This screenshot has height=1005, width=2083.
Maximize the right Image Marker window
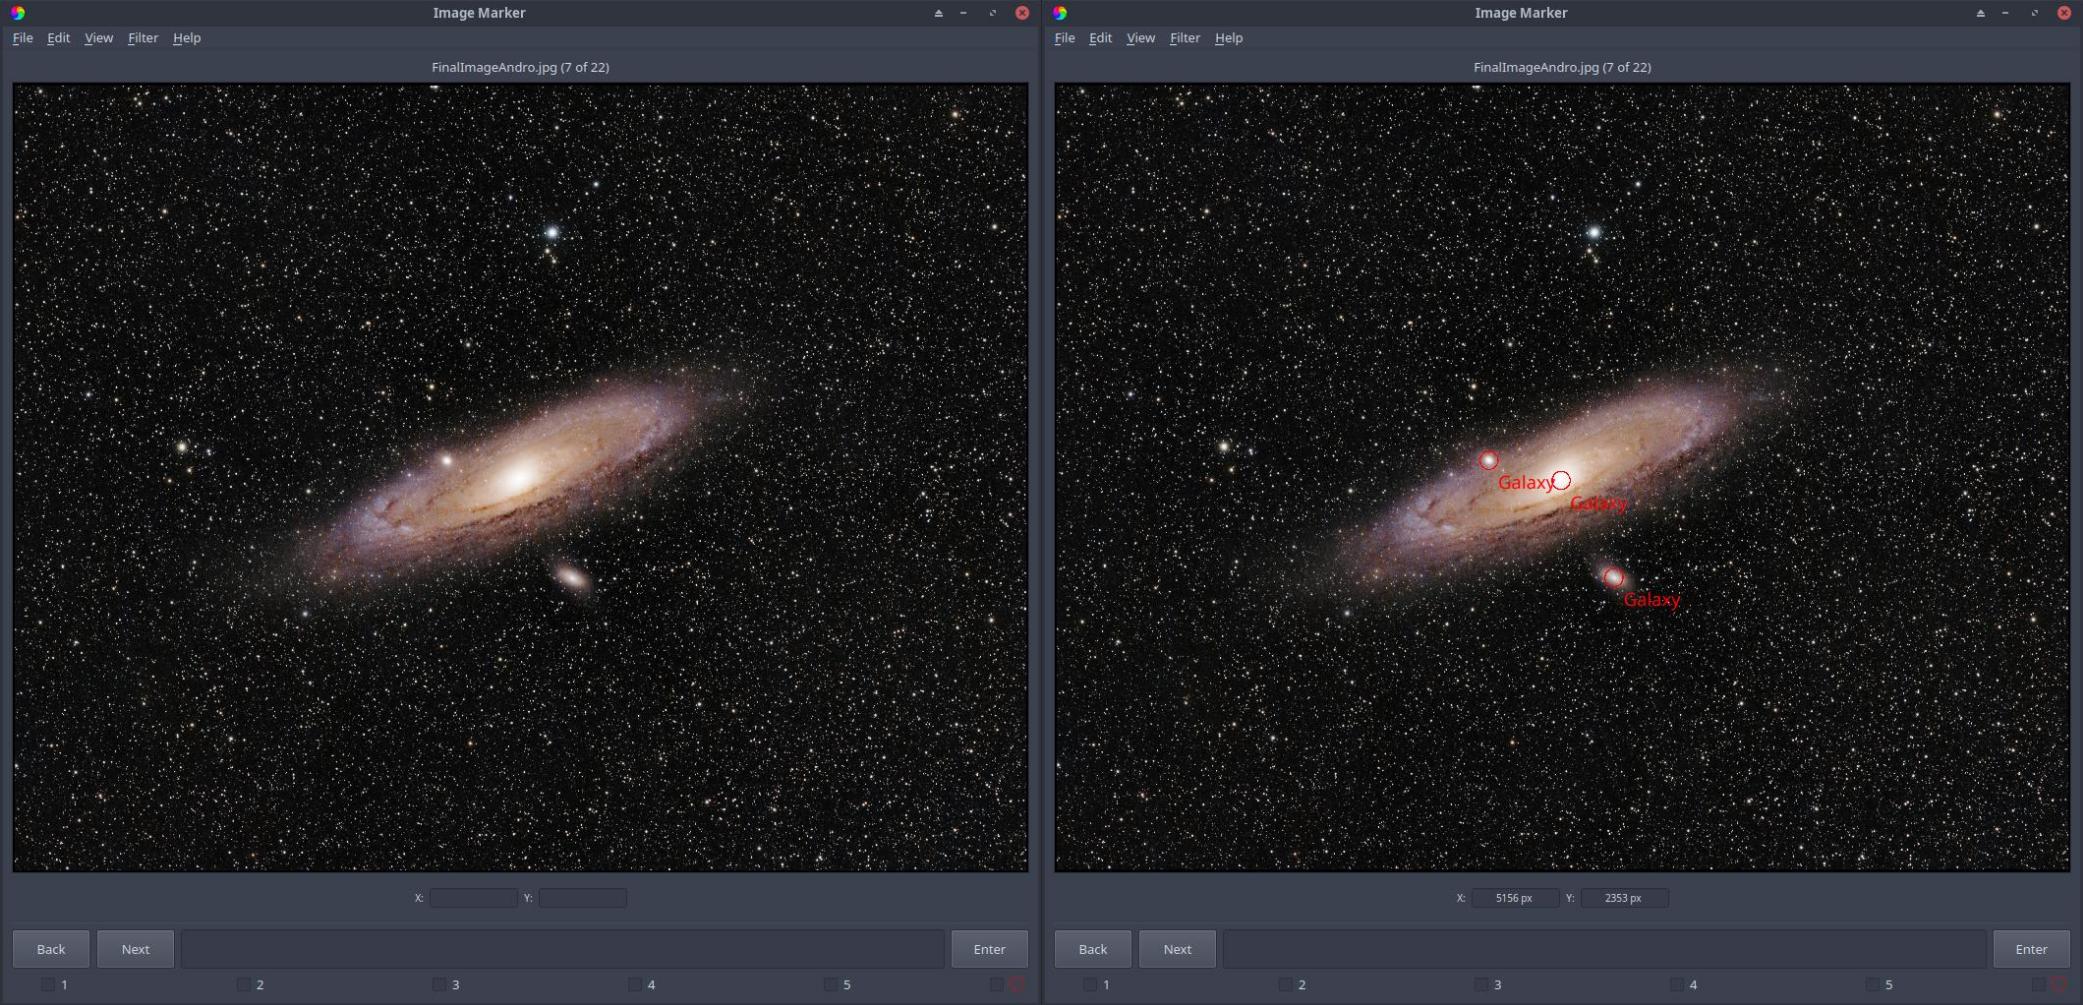(2034, 13)
